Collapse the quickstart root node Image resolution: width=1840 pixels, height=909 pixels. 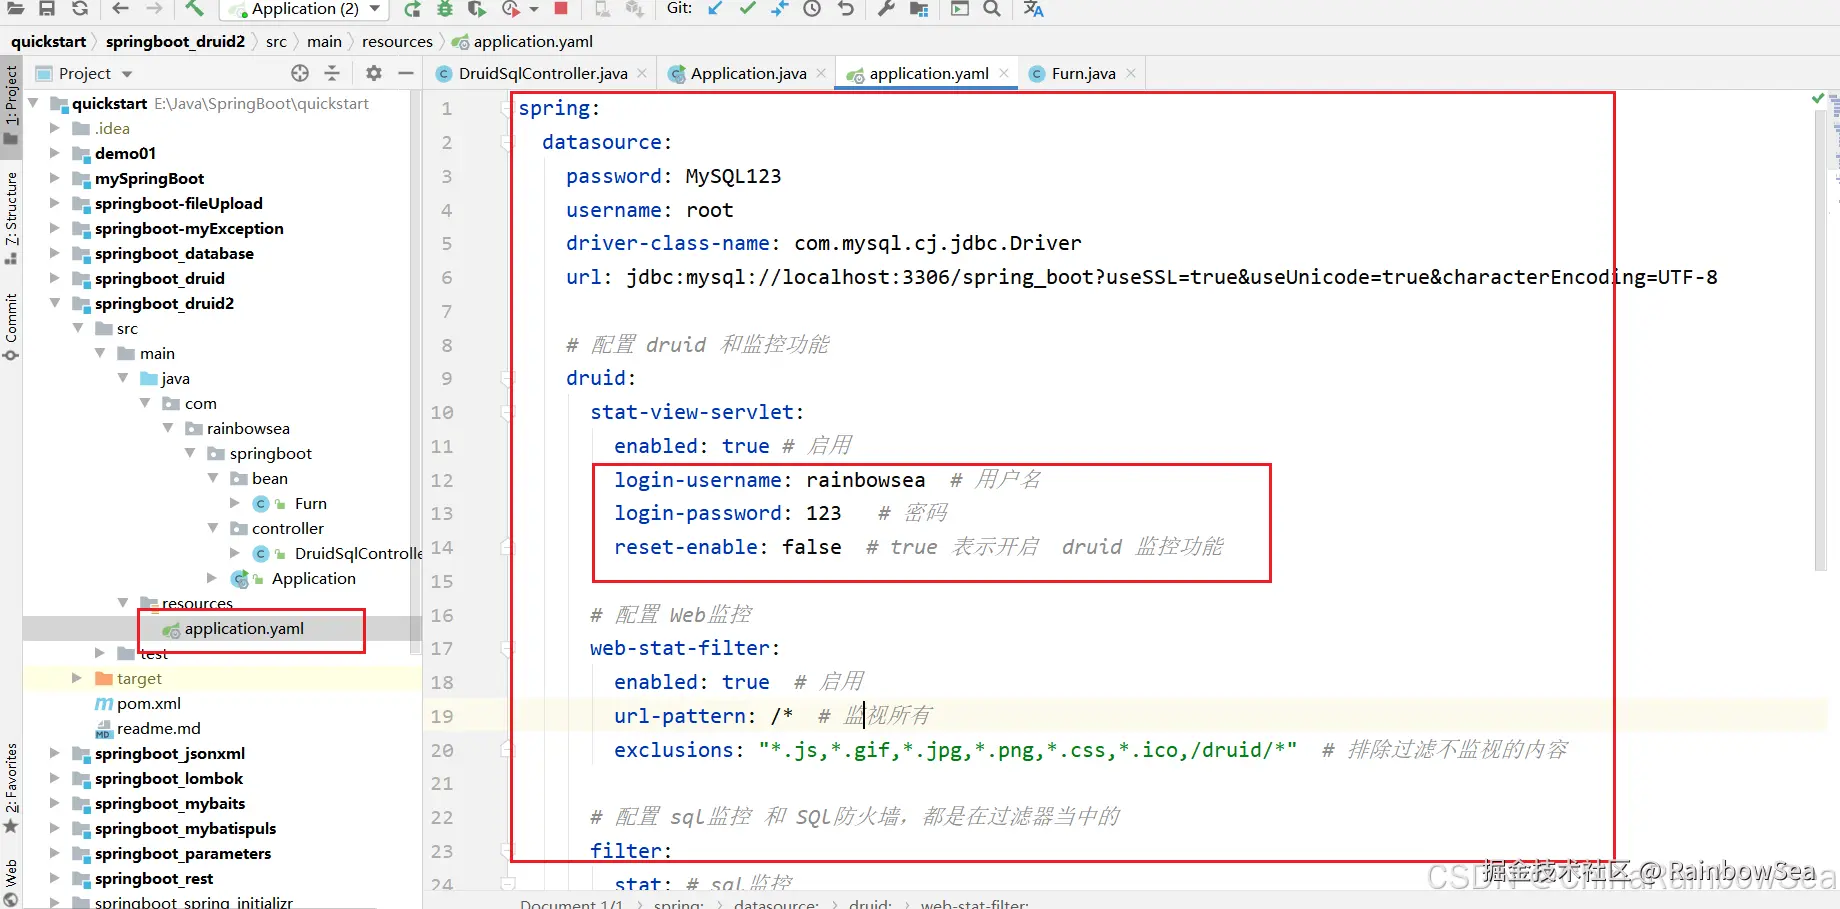tap(33, 103)
